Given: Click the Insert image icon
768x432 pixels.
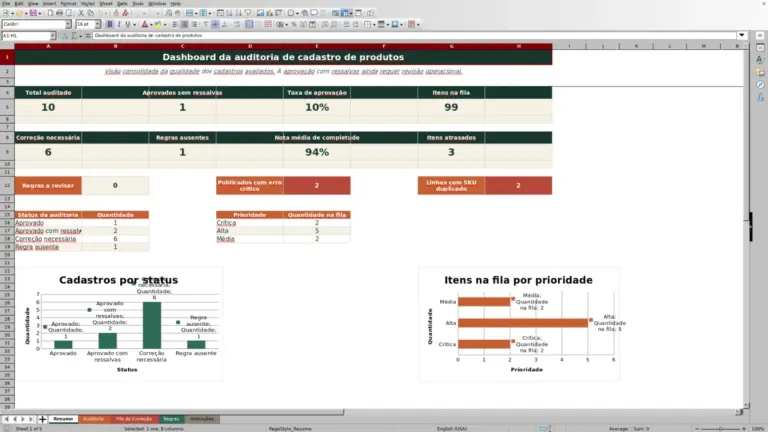Looking at the screenshot, I should 260,13.
